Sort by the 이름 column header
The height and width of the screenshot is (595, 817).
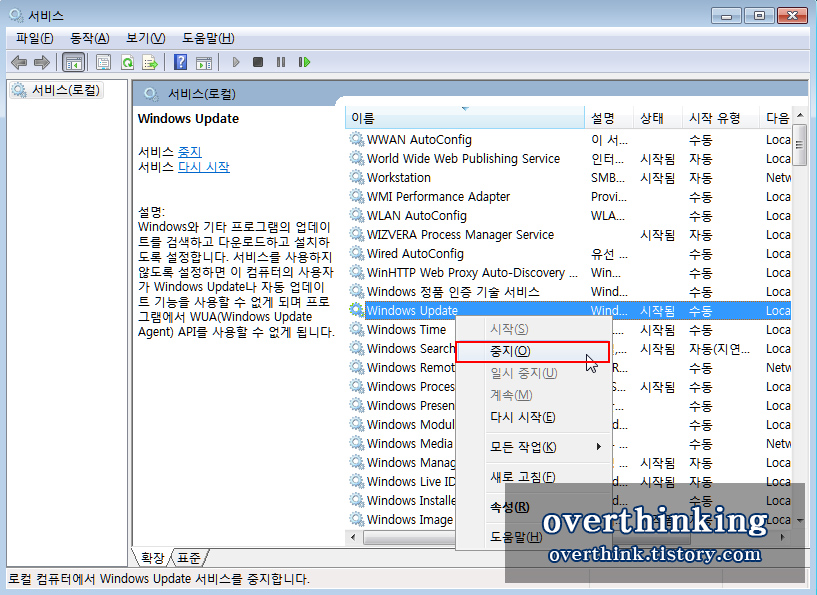click(465, 118)
